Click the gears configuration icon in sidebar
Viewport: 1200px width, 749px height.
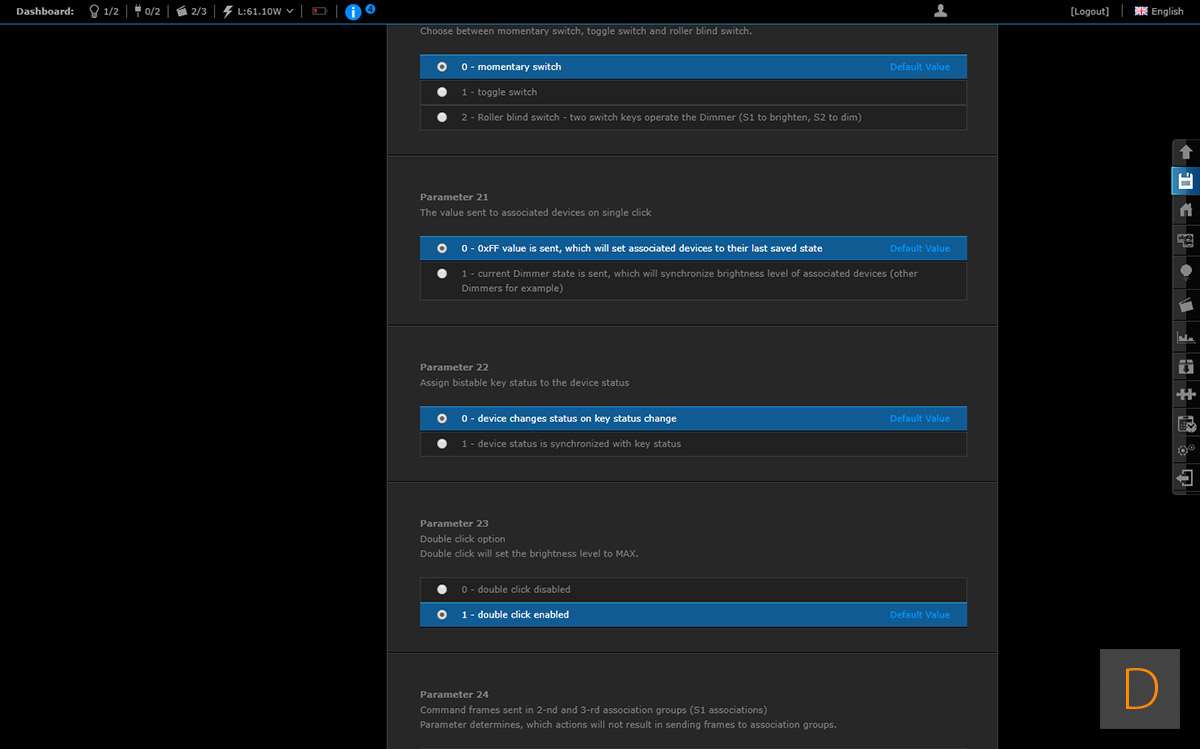pyautogui.click(x=1186, y=450)
